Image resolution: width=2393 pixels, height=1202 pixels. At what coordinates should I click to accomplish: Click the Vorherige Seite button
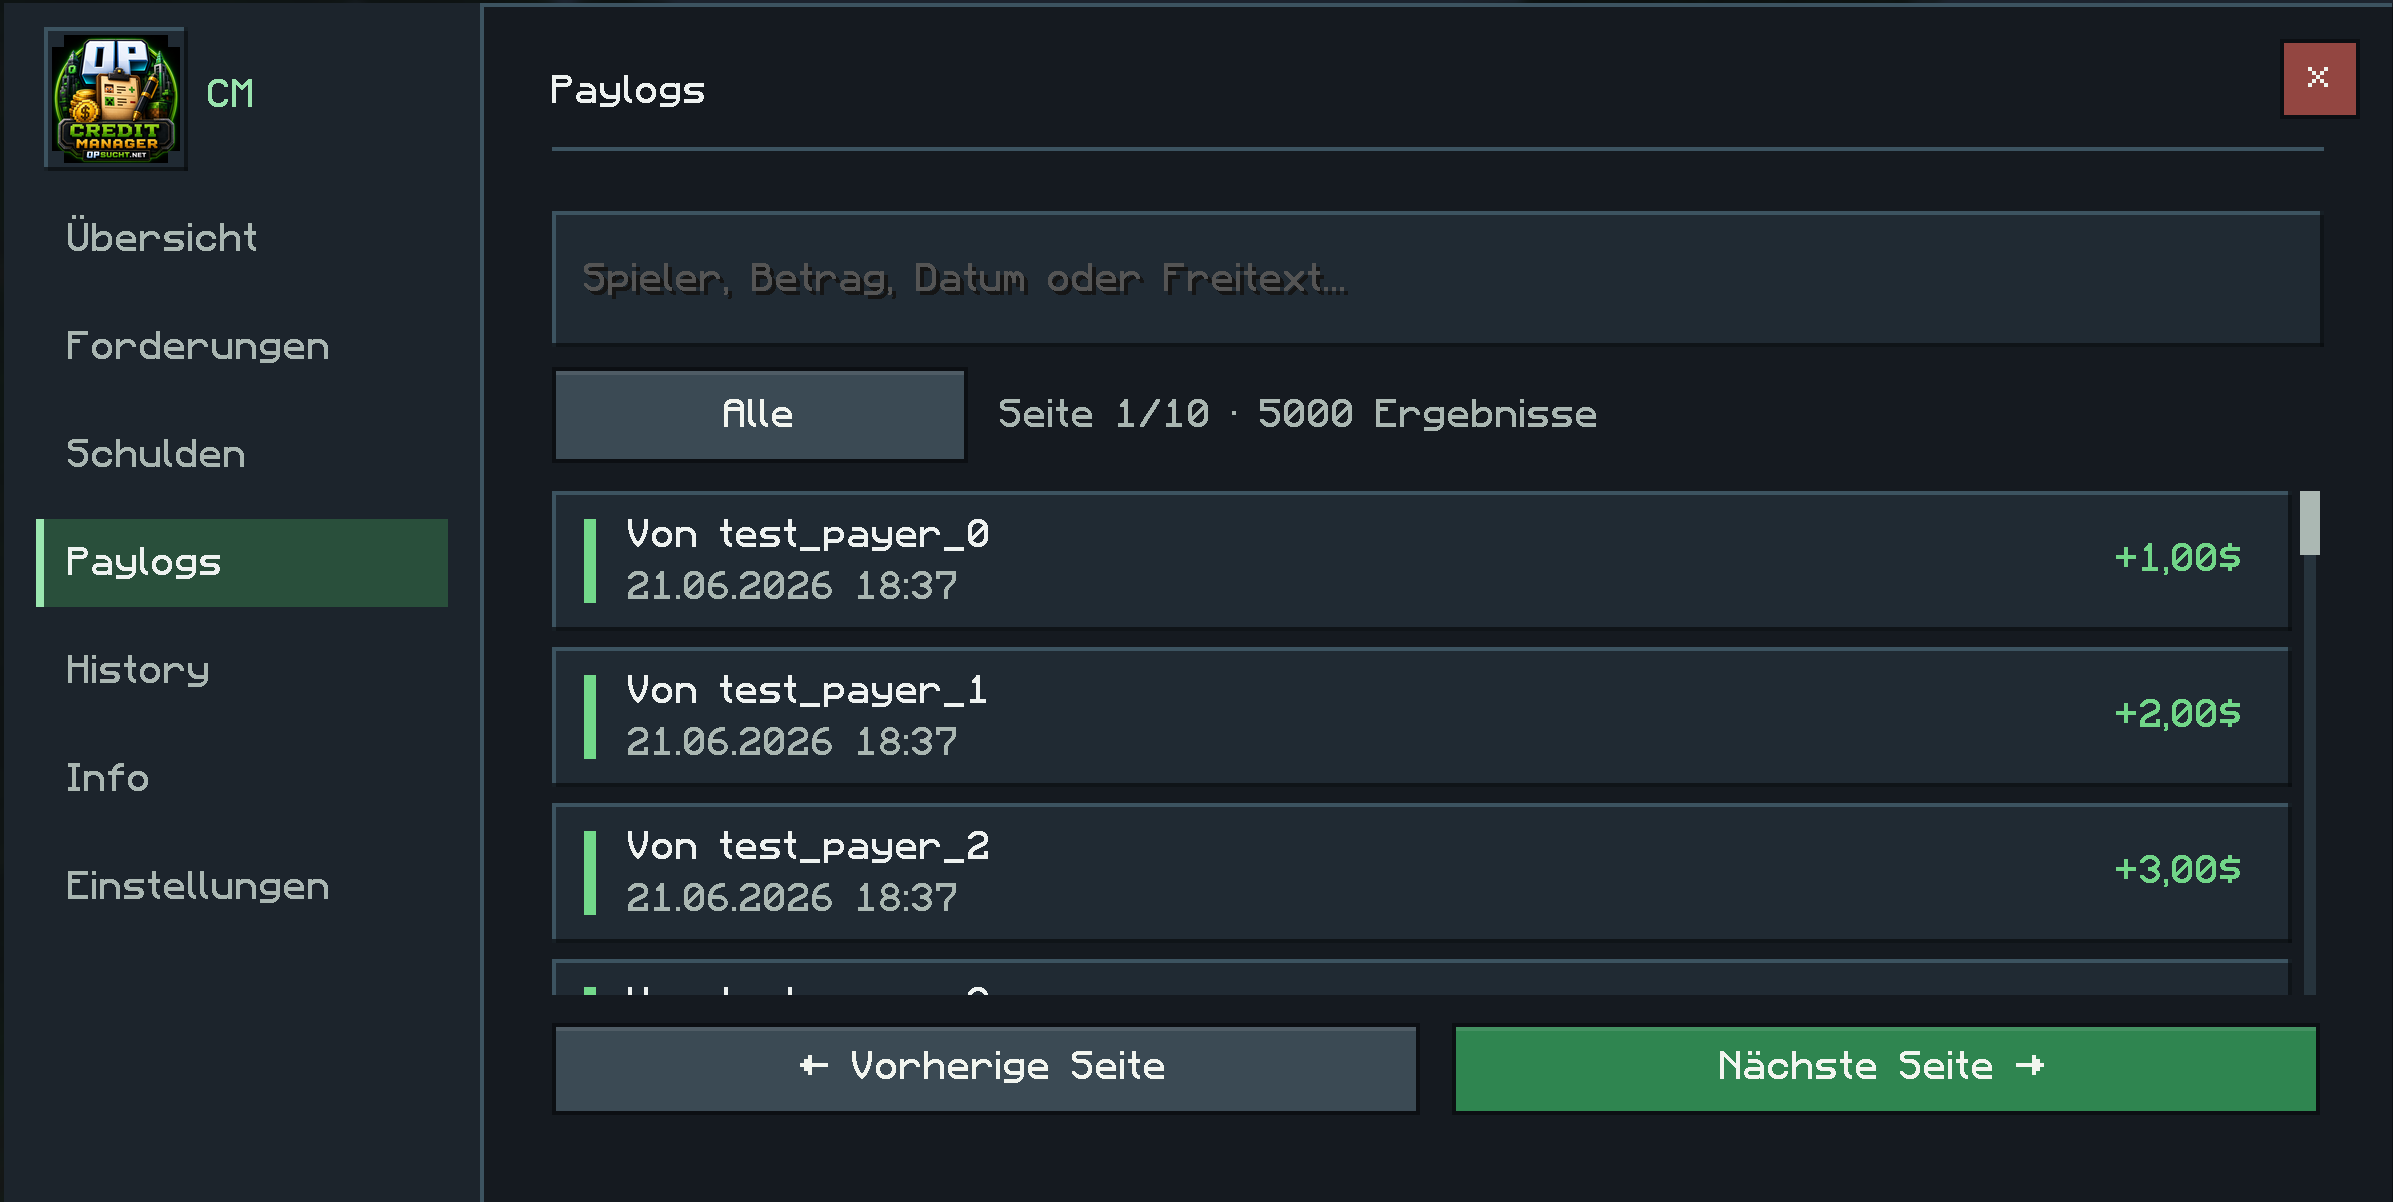985,1068
